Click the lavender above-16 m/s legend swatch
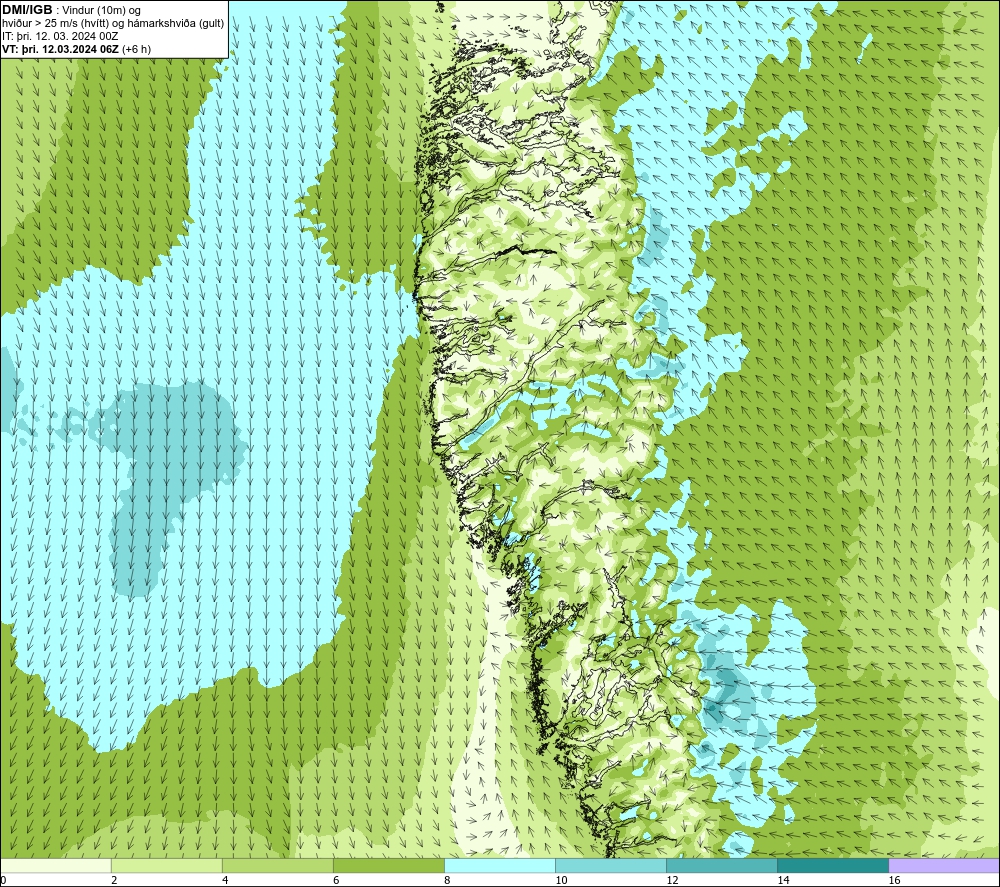This screenshot has width=1000, height=887. pyautogui.click(x=944, y=865)
